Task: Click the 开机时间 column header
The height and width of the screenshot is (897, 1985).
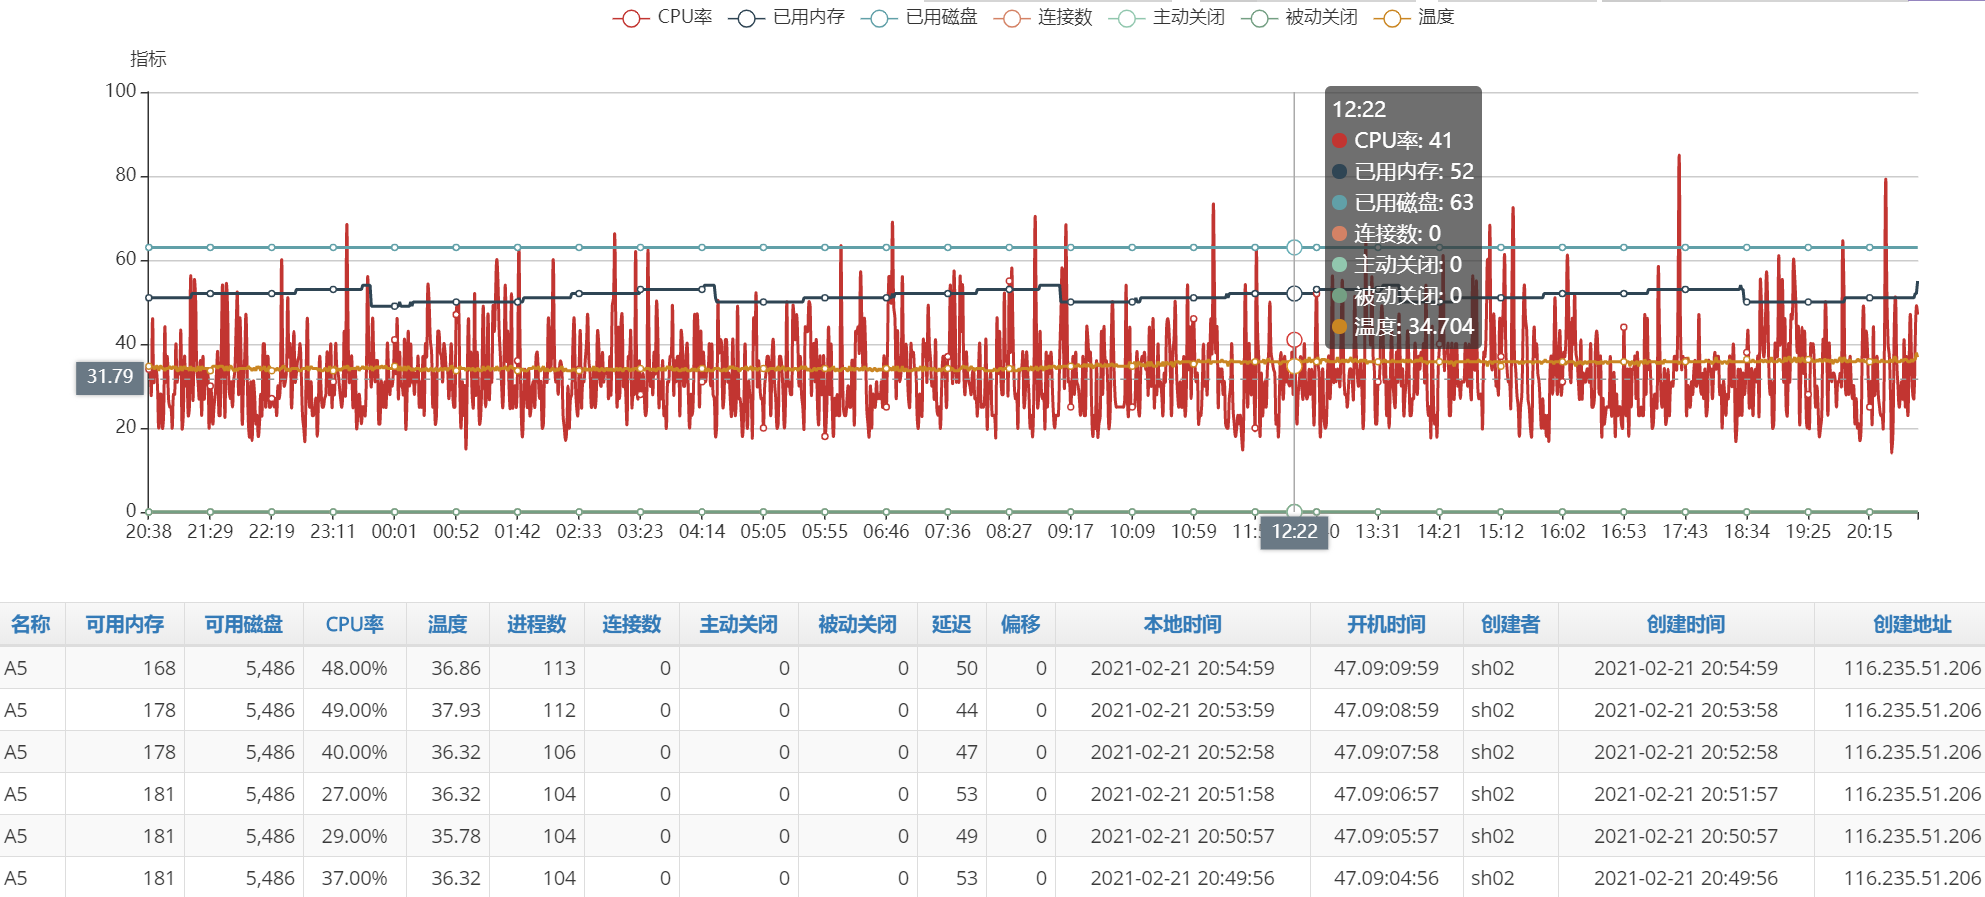Action: 1385,625
